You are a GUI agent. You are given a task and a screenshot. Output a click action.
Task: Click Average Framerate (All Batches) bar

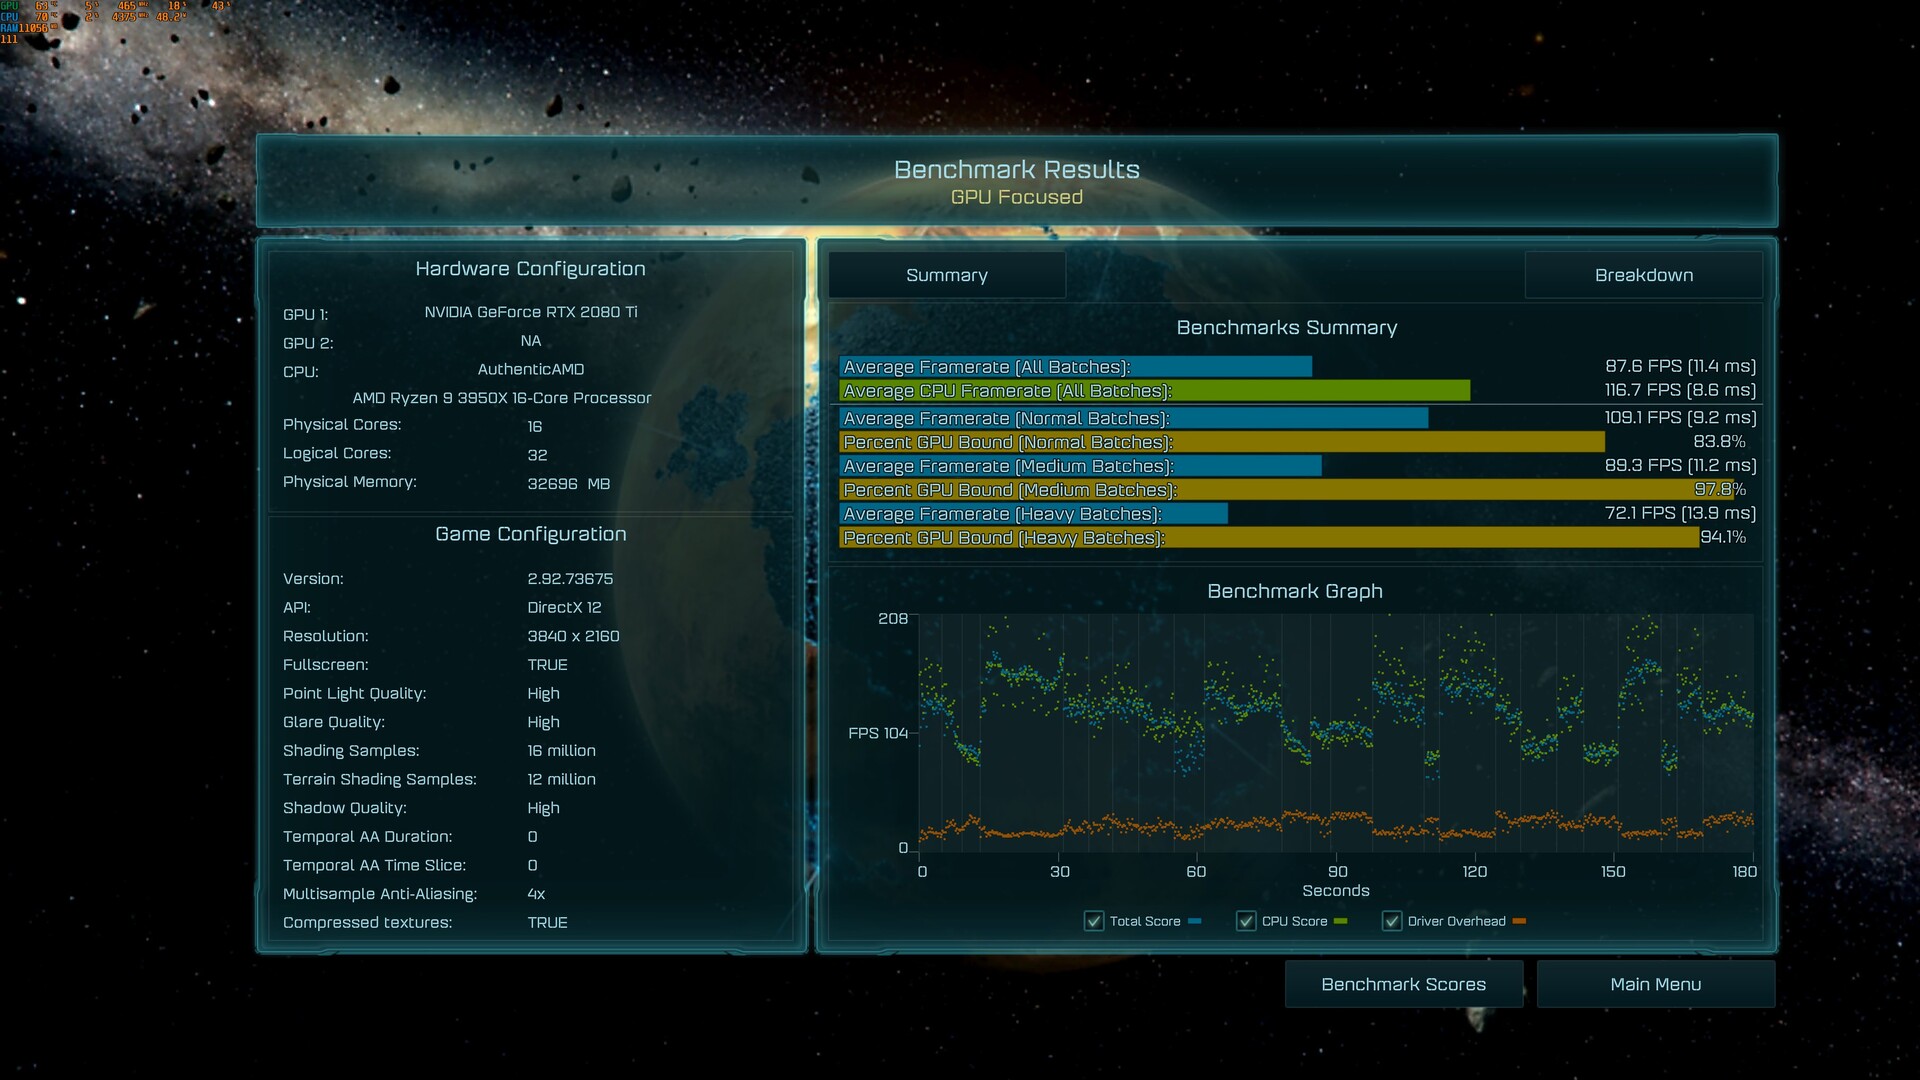click(x=1075, y=367)
